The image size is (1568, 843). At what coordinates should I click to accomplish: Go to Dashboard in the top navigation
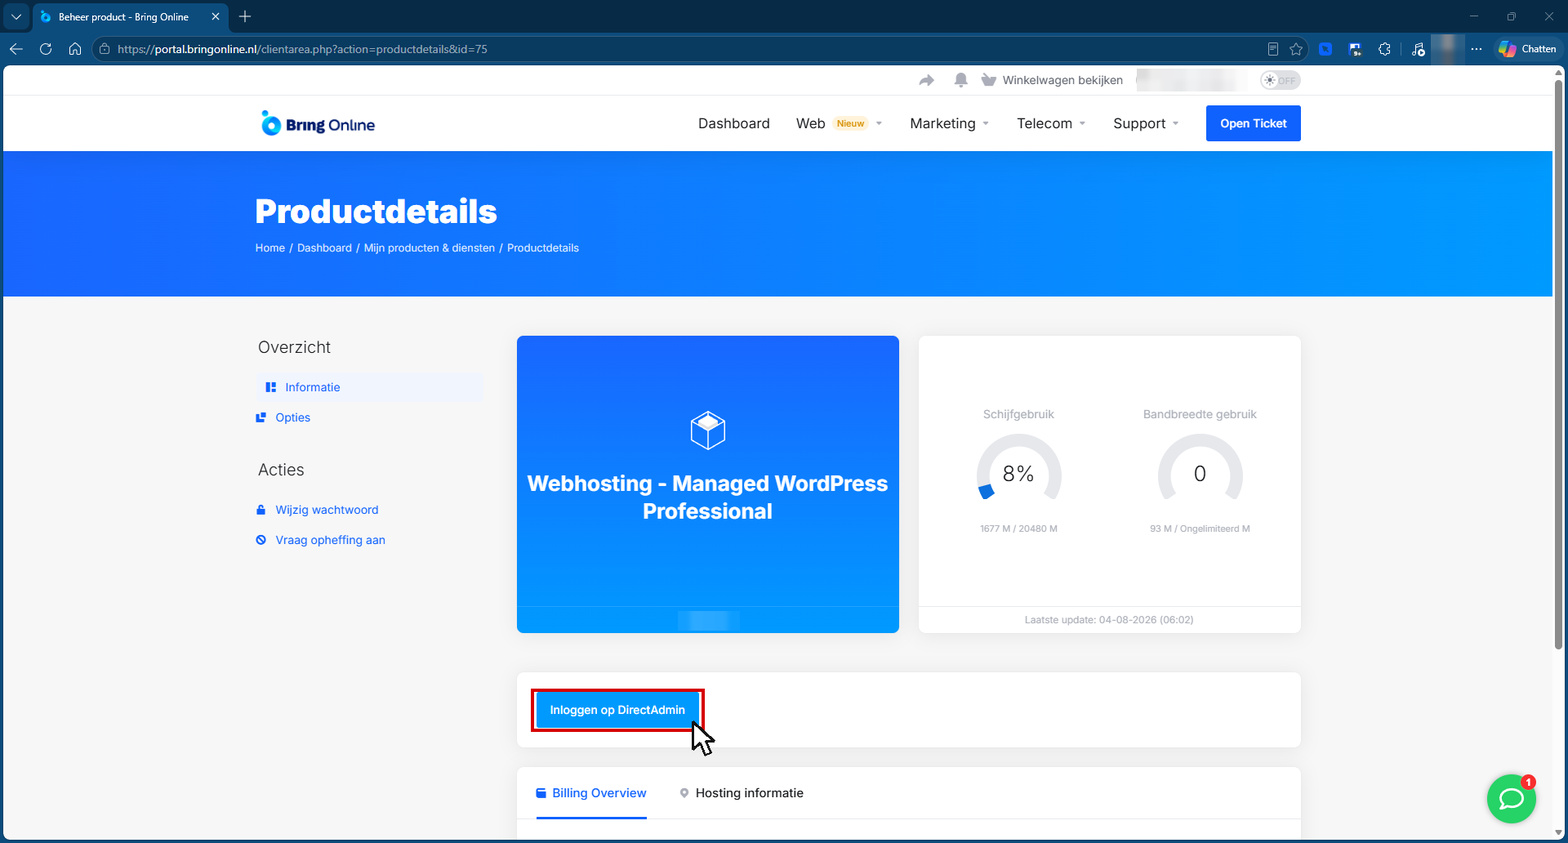pyautogui.click(x=734, y=123)
